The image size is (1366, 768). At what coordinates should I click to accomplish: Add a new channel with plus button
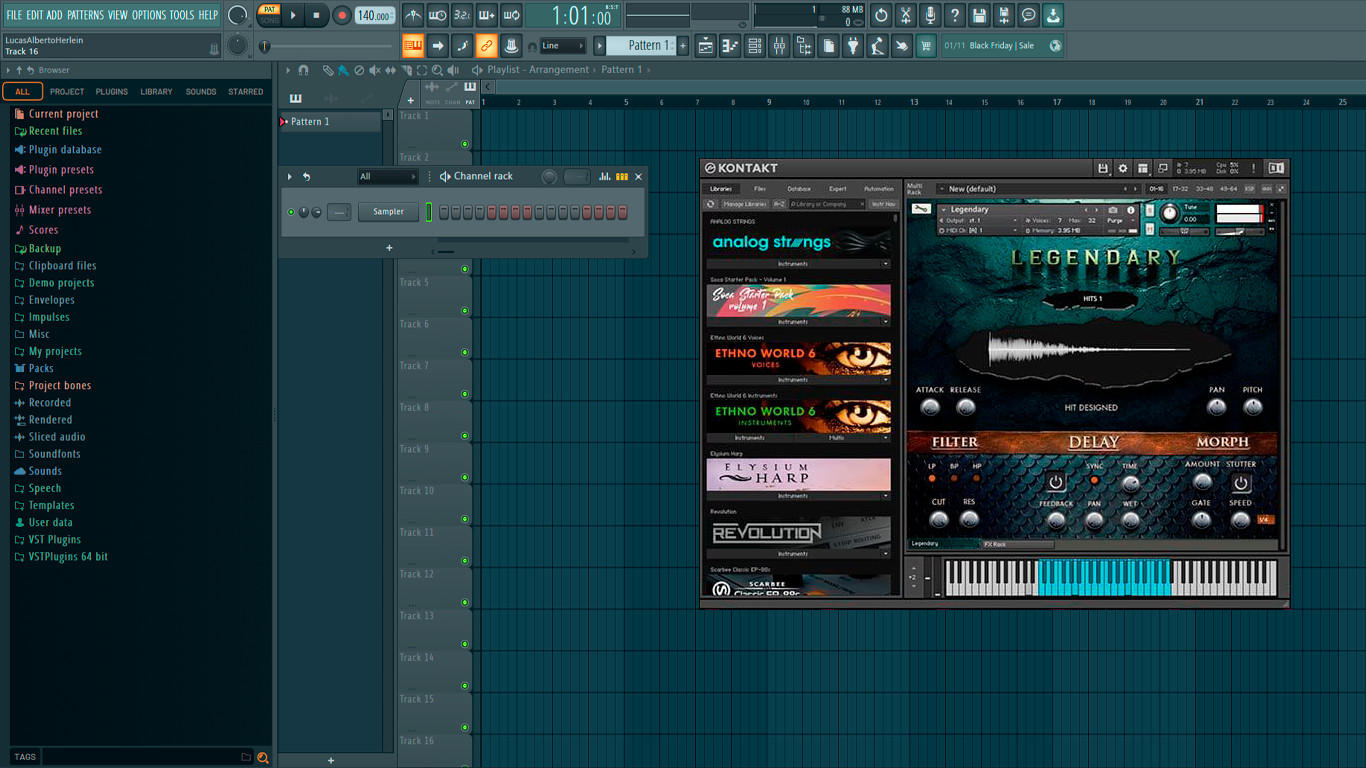[x=389, y=248]
